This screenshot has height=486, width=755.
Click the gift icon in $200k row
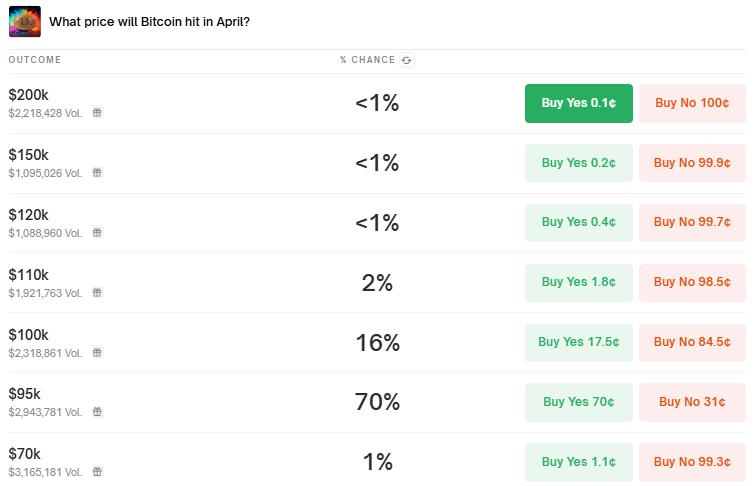click(97, 113)
